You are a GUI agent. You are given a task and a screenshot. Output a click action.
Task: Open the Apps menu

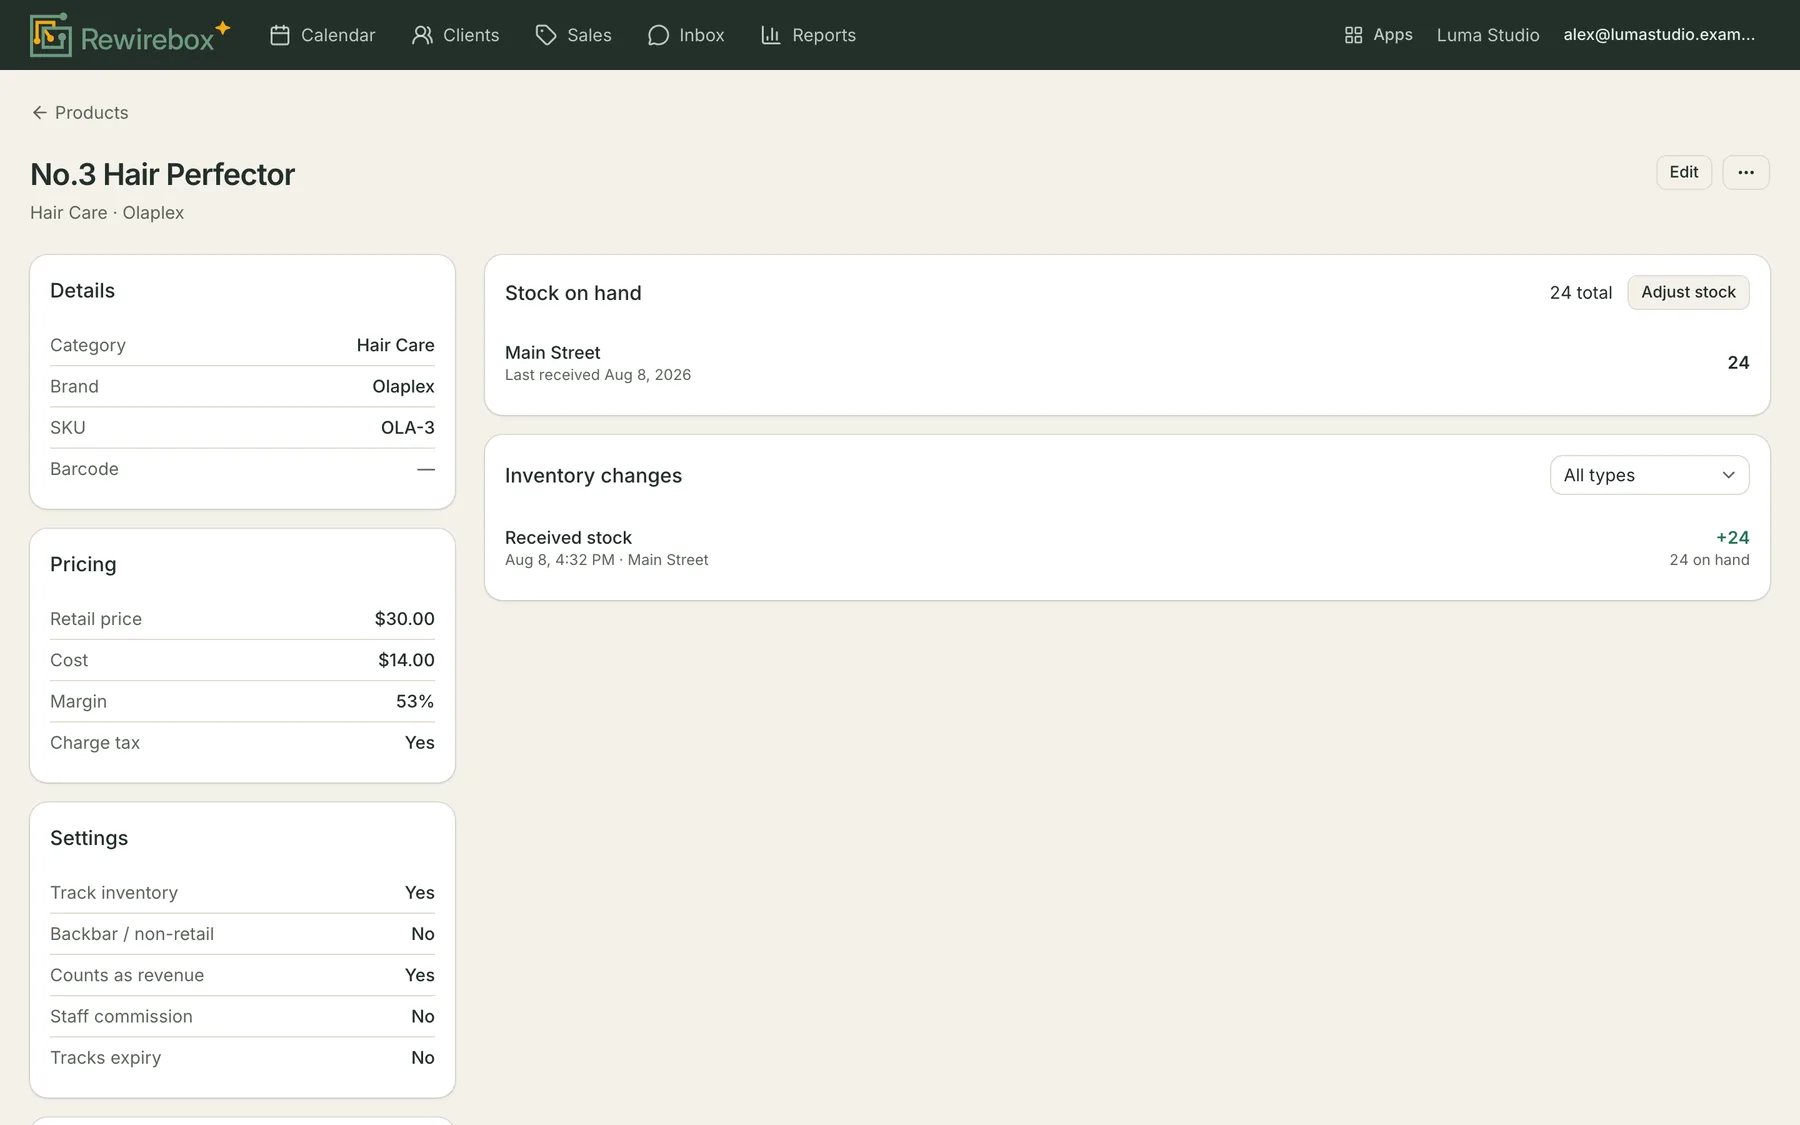tap(1378, 35)
